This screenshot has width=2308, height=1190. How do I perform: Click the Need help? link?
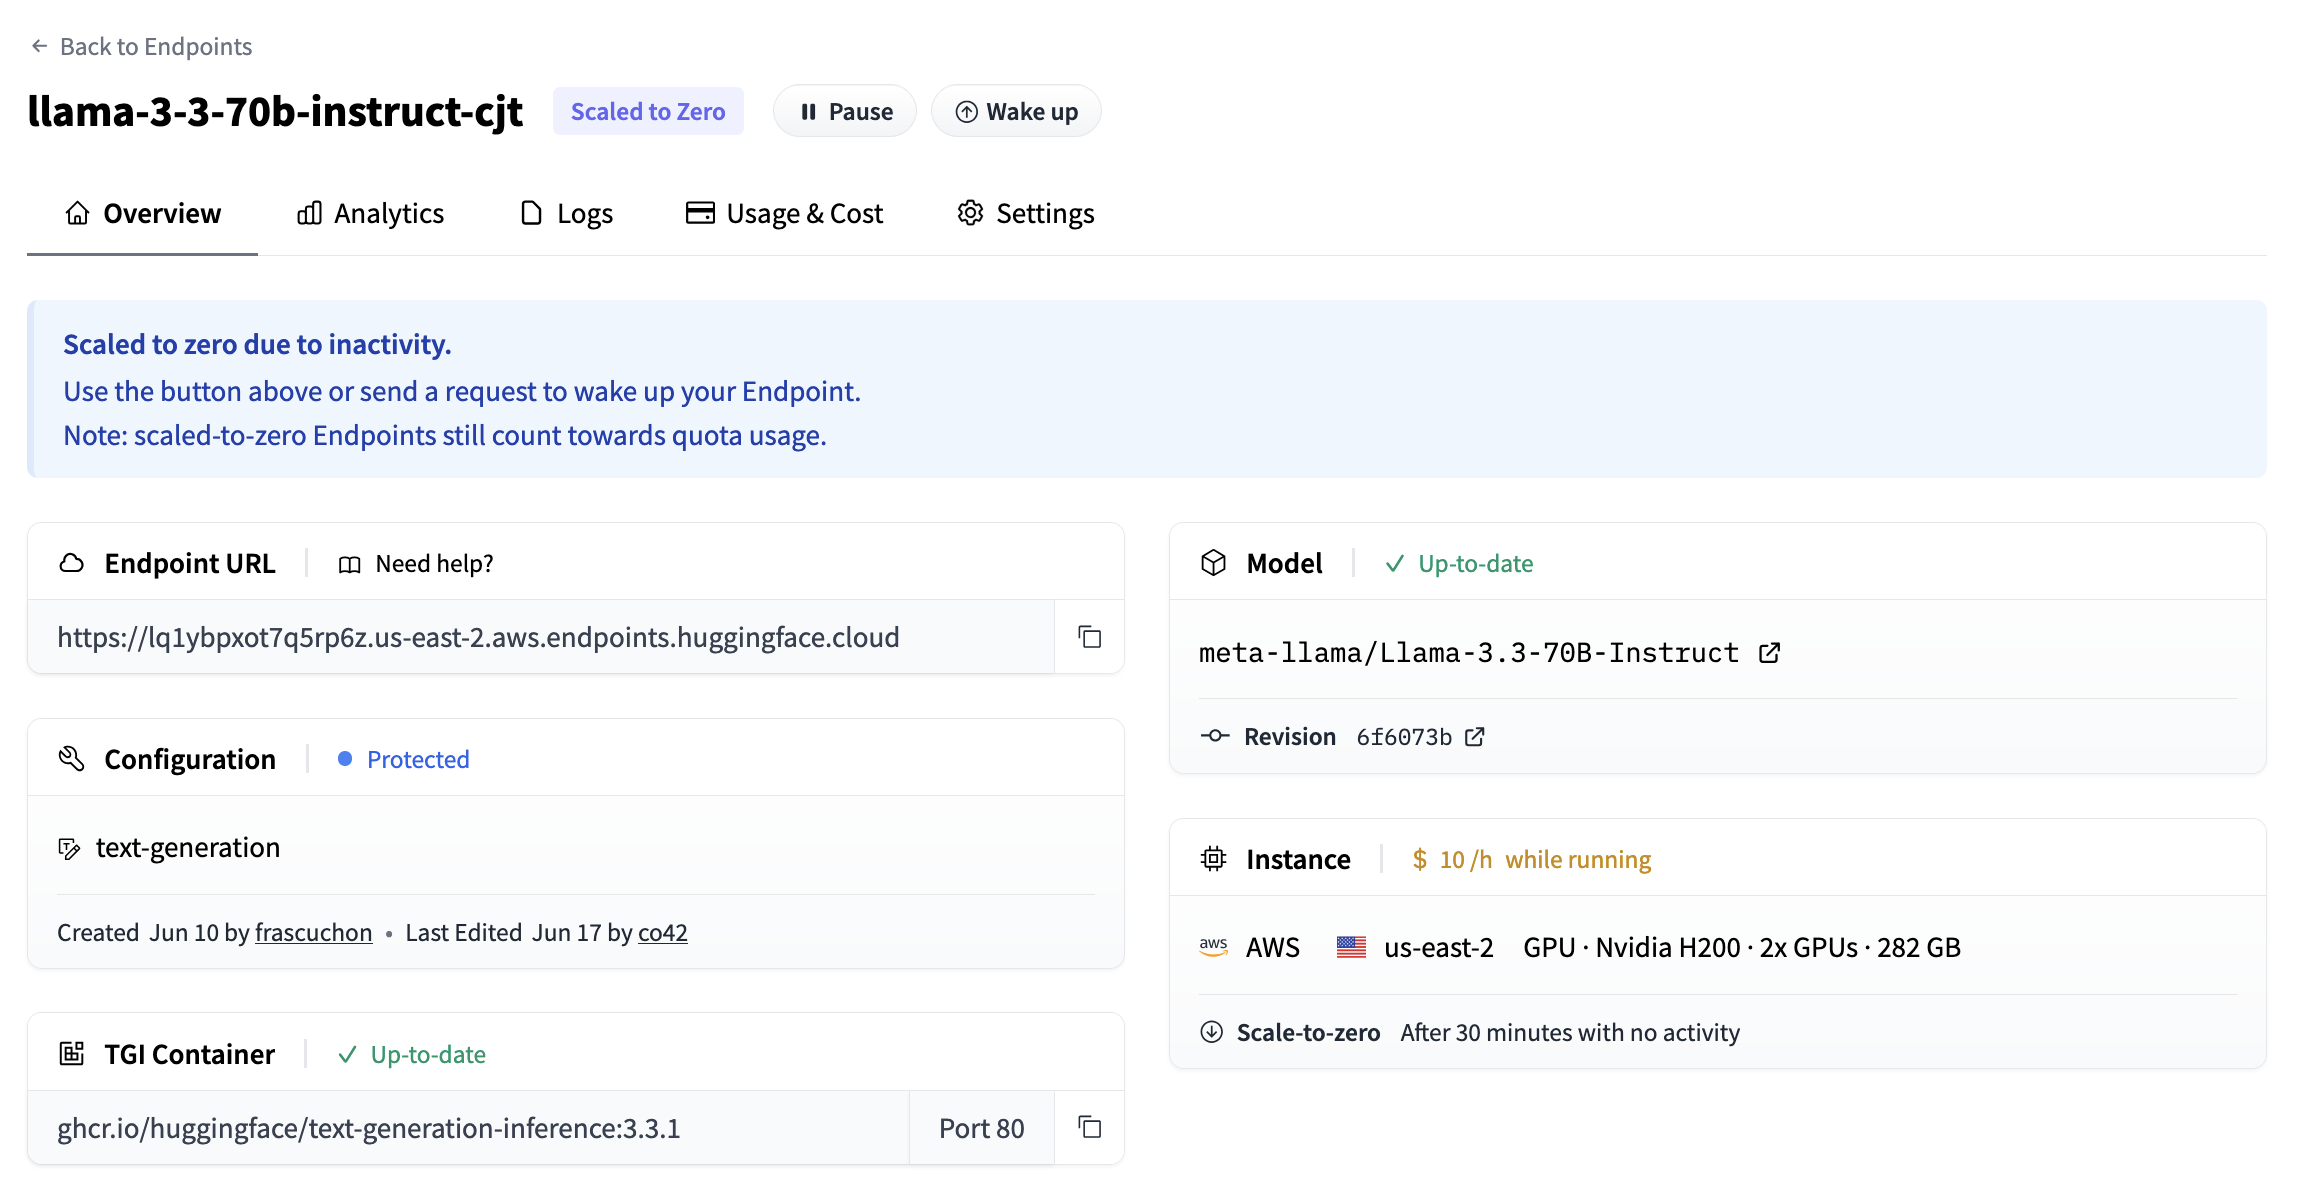[x=434, y=564]
